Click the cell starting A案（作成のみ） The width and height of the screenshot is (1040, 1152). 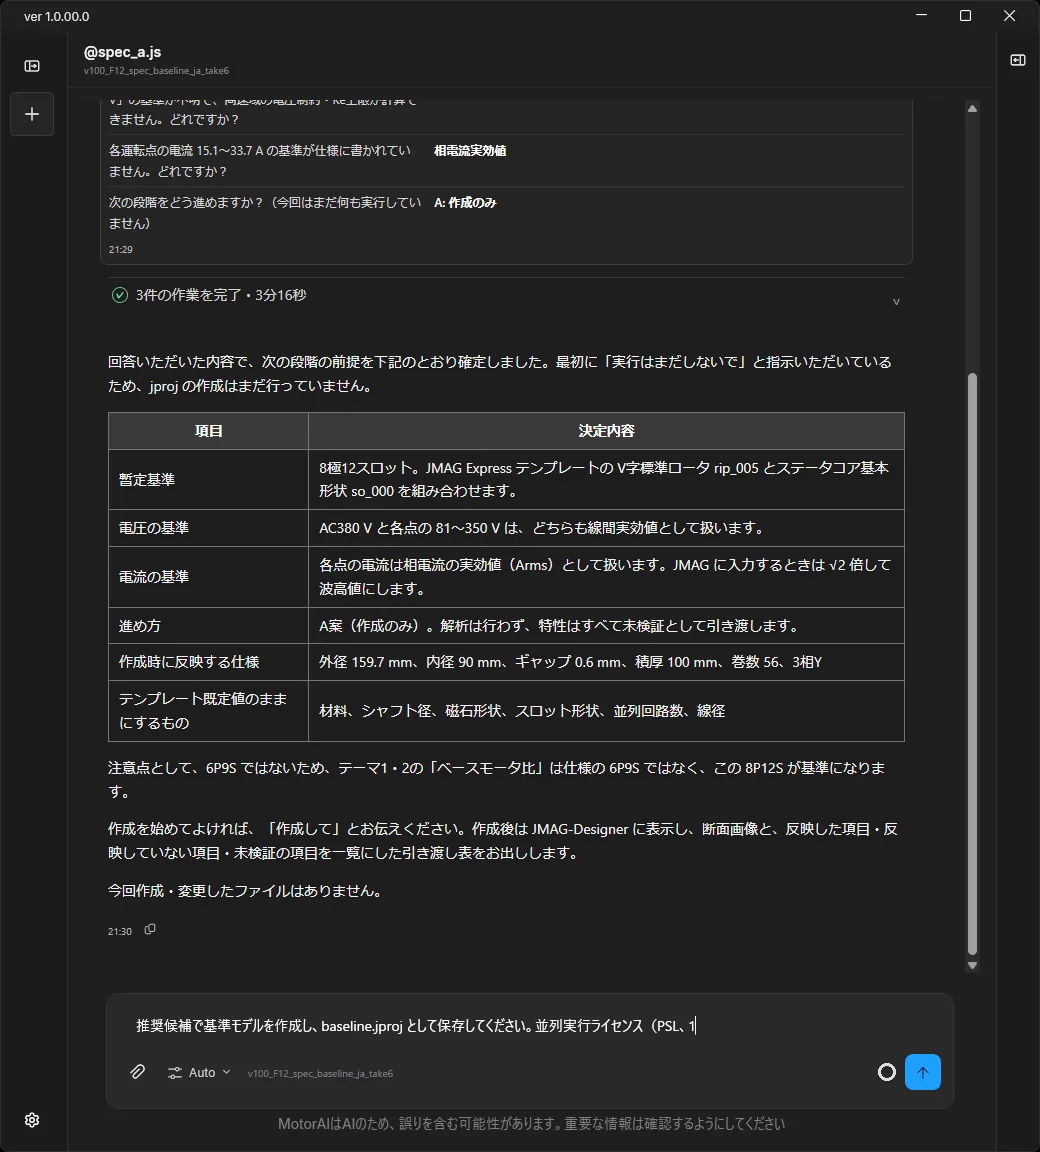click(606, 625)
